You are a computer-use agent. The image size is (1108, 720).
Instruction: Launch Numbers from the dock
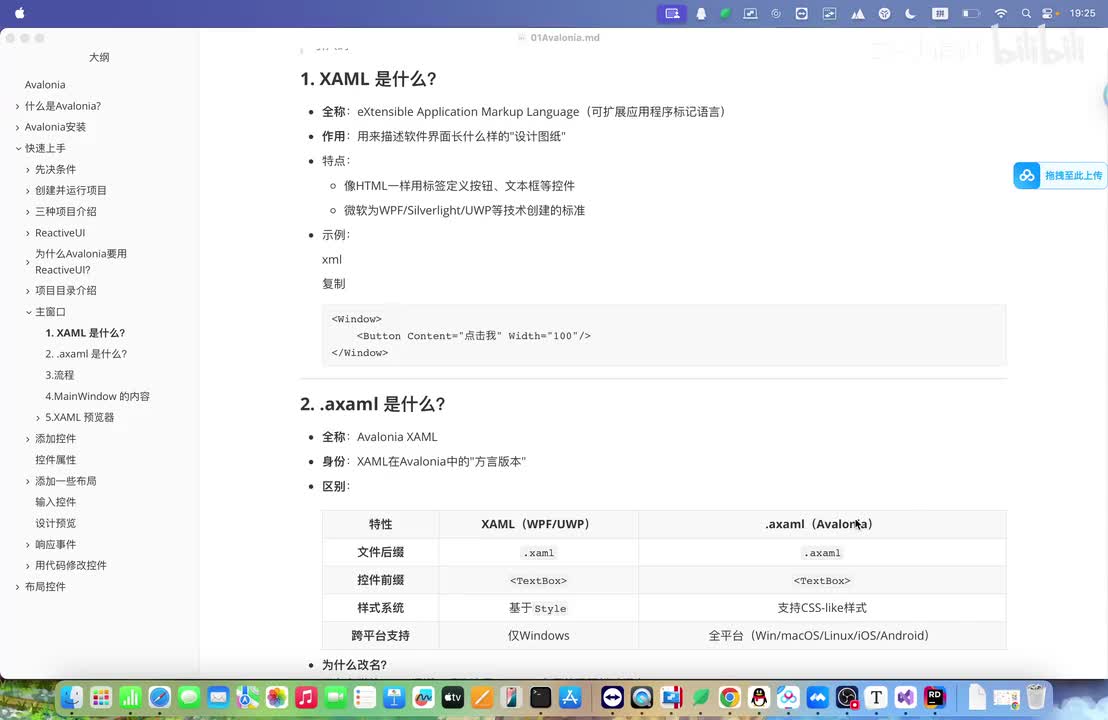pyautogui.click(x=130, y=698)
